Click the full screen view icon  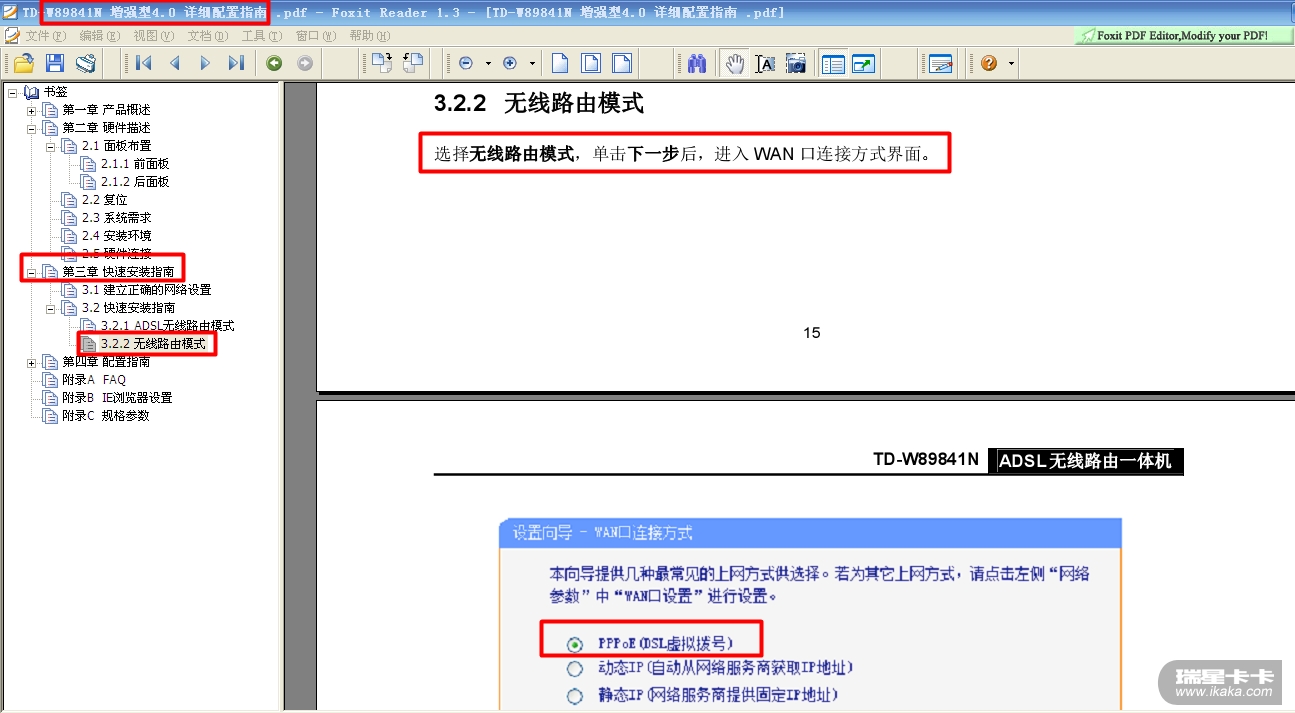[x=863, y=63]
